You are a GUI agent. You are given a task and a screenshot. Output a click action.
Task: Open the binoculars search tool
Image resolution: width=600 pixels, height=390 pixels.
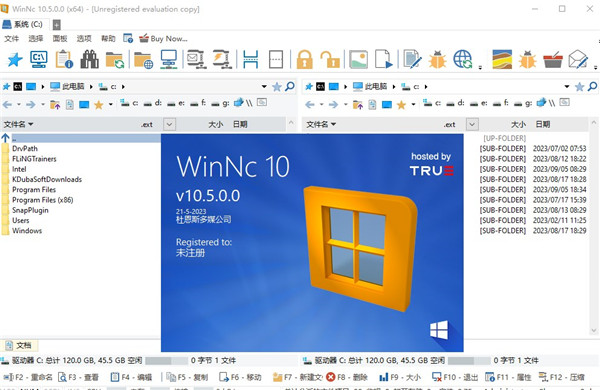90,59
